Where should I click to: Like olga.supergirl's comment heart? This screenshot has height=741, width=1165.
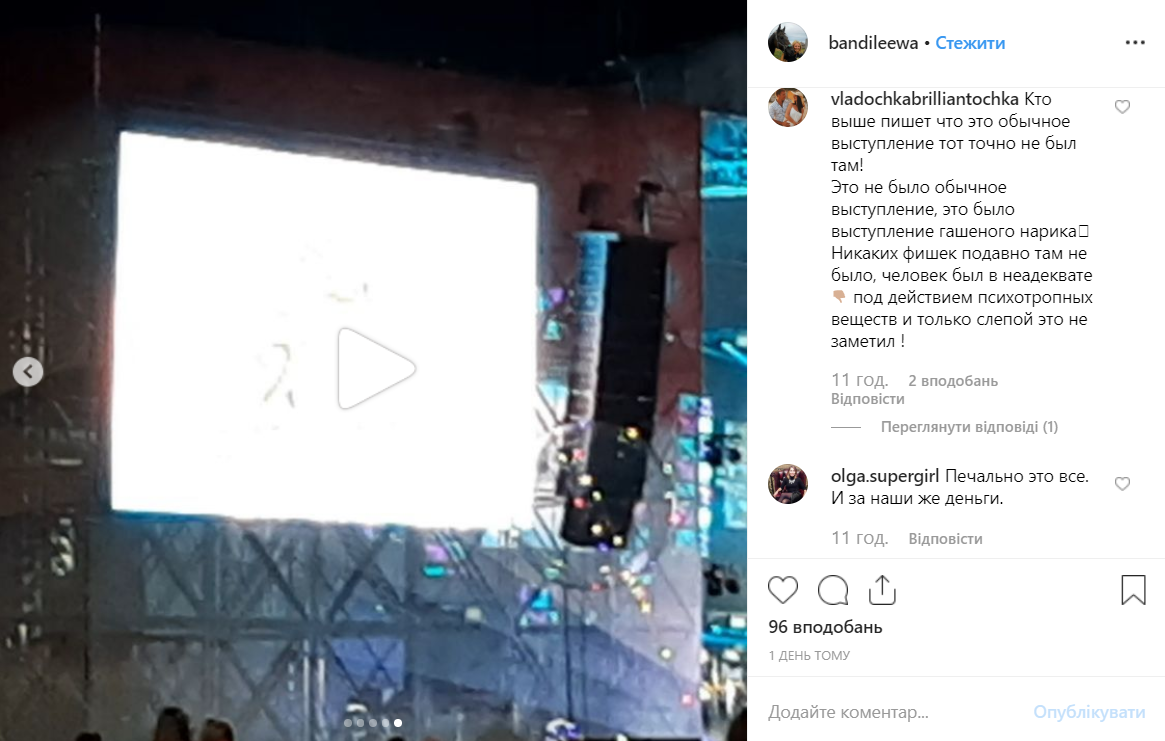tap(1122, 484)
